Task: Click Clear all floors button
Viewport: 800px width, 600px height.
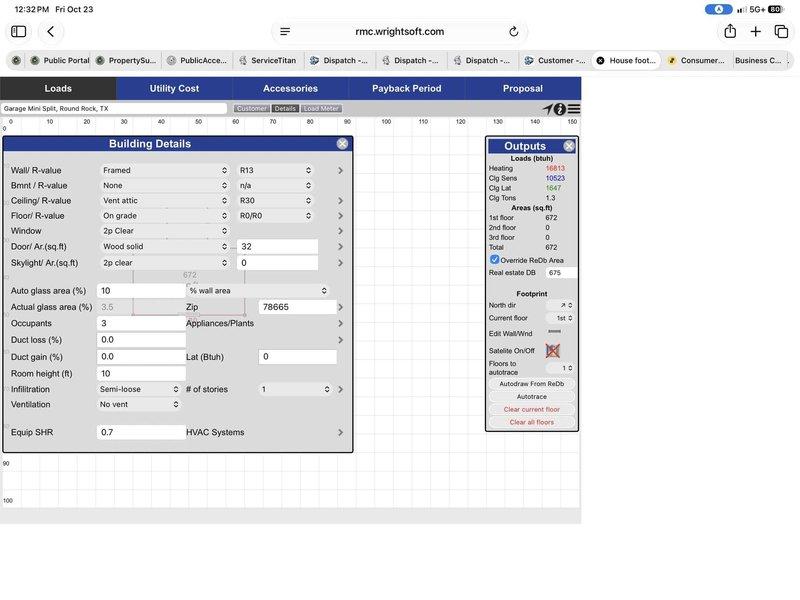Action: point(532,422)
